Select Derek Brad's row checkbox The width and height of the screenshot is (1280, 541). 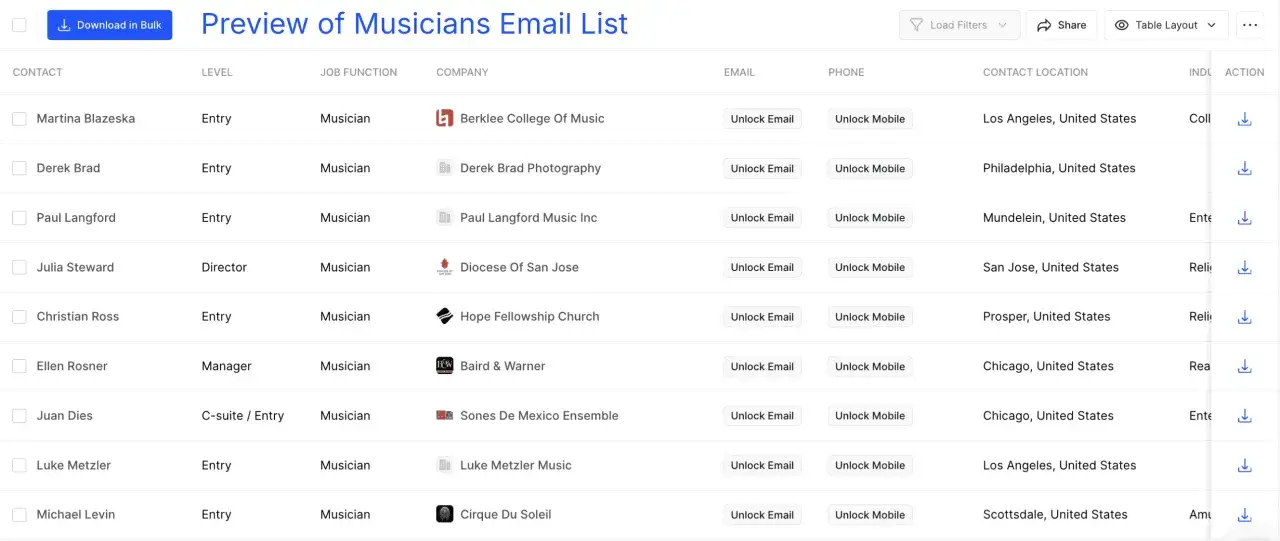point(19,168)
